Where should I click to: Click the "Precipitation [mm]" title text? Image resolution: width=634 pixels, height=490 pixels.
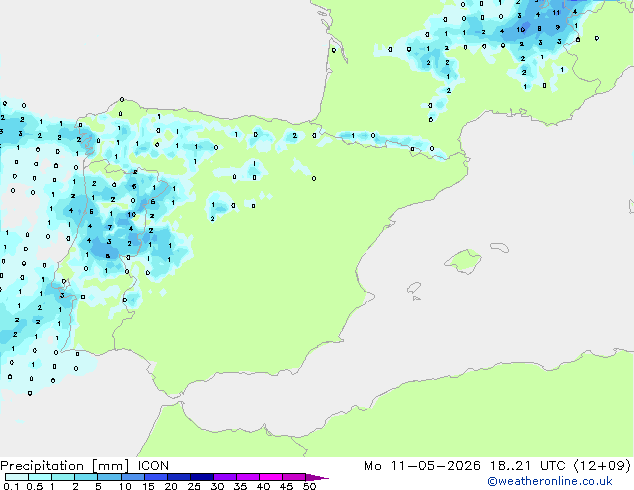click(x=65, y=466)
